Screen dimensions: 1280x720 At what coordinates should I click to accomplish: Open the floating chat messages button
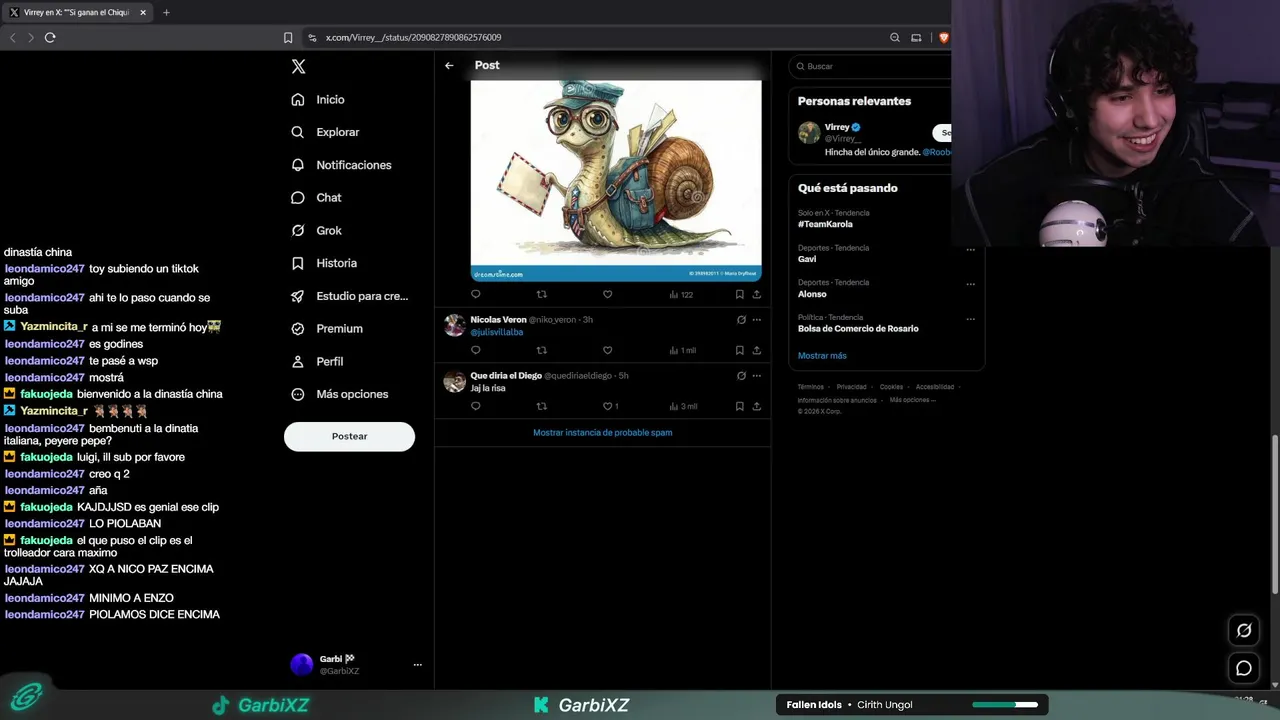(1244, 668)
